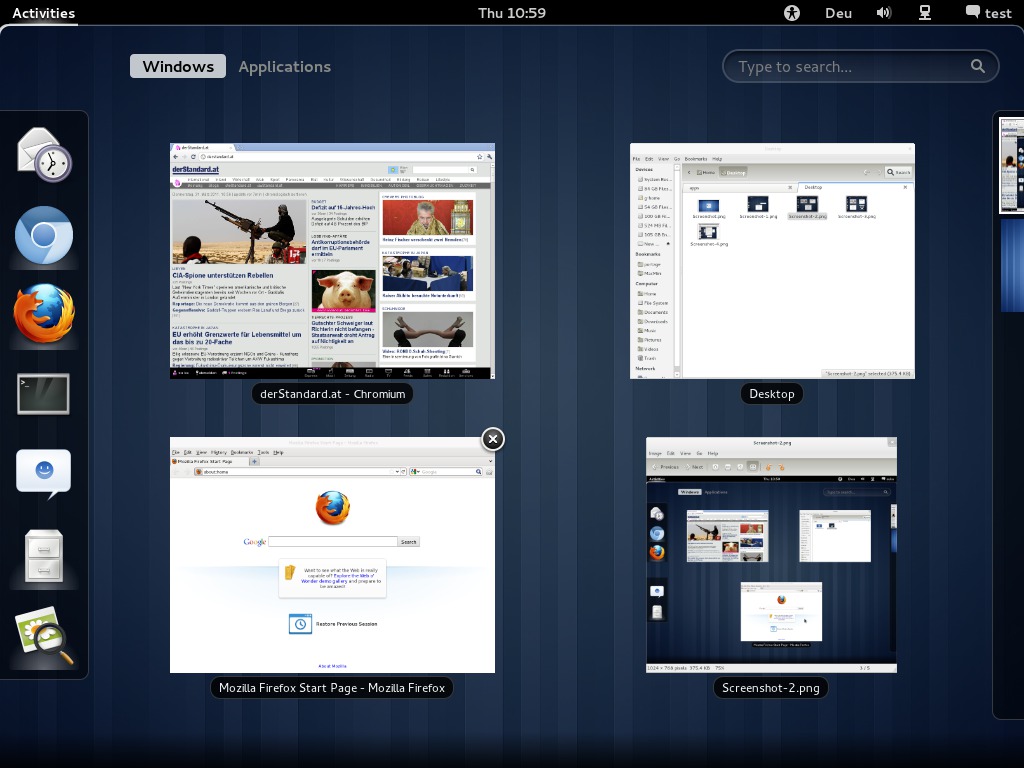Select the first workspace thumbnail at right edge
1024x768 pixels.
(1012, 165)
